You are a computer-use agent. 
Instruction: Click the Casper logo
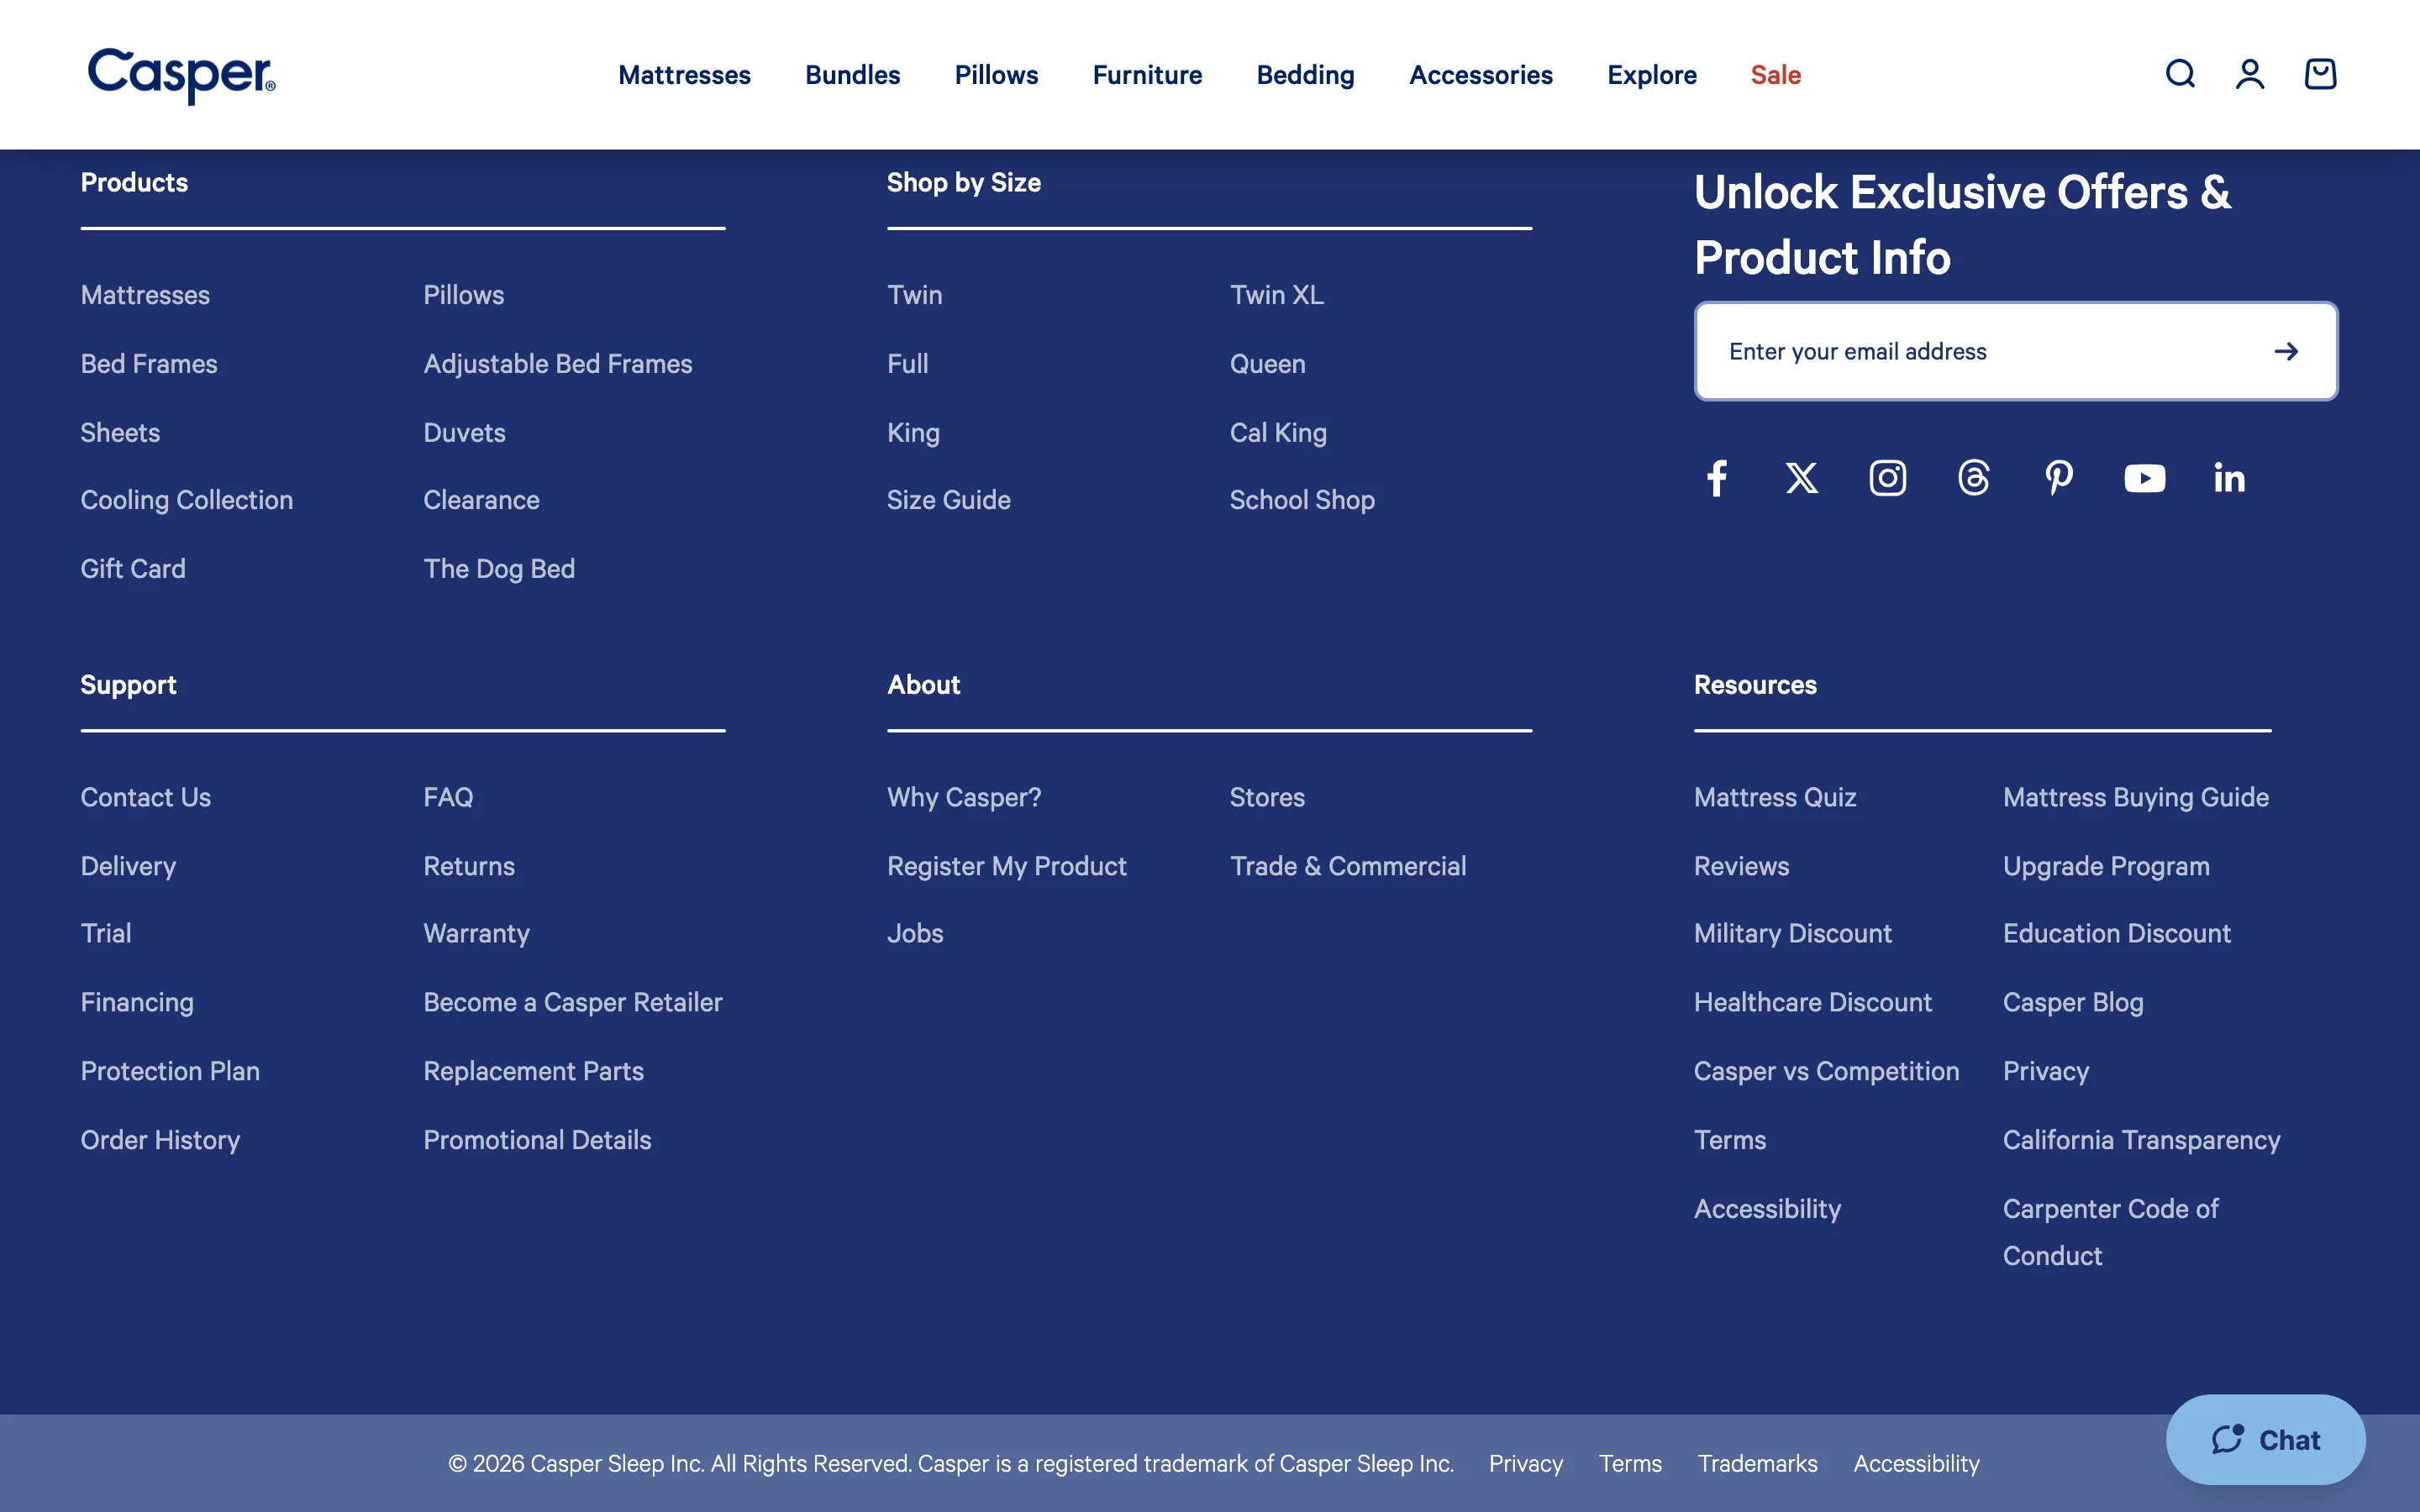pyautogui.click(x=181, y=75)
